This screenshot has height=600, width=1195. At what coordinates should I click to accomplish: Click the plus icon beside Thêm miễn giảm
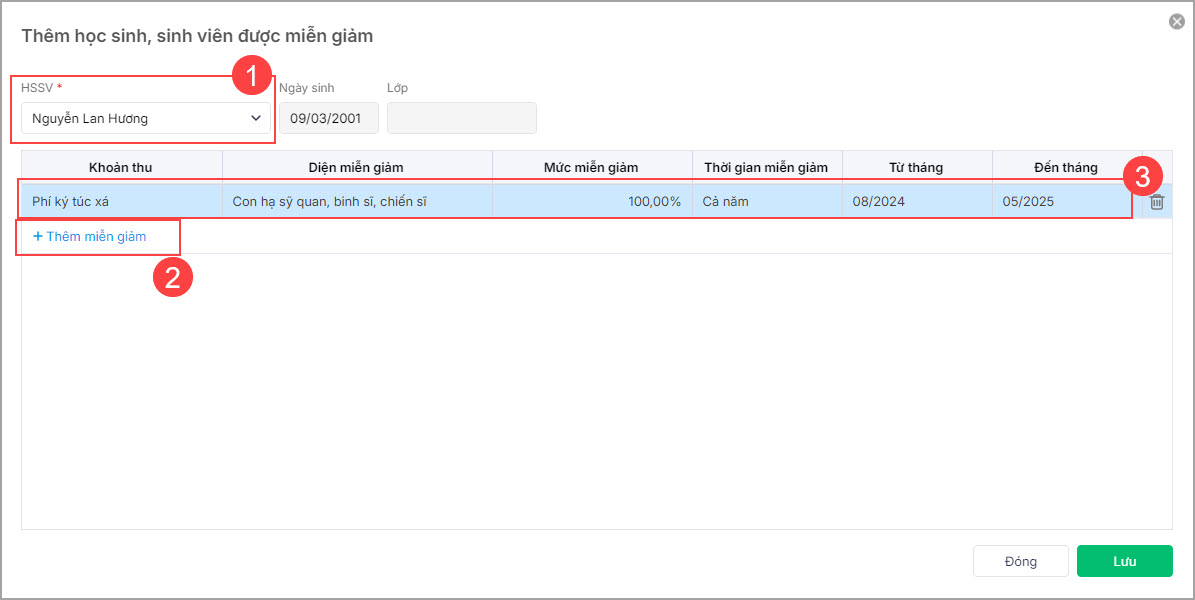tap(38, 237)
